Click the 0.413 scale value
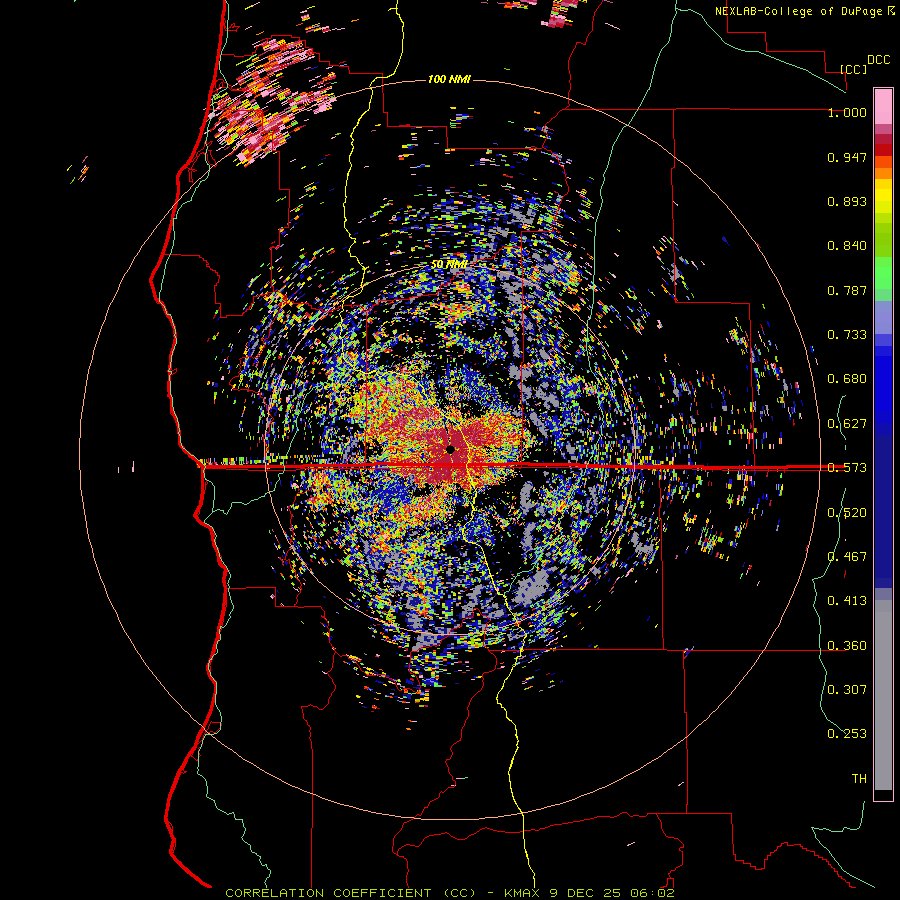 coord(847,601)
